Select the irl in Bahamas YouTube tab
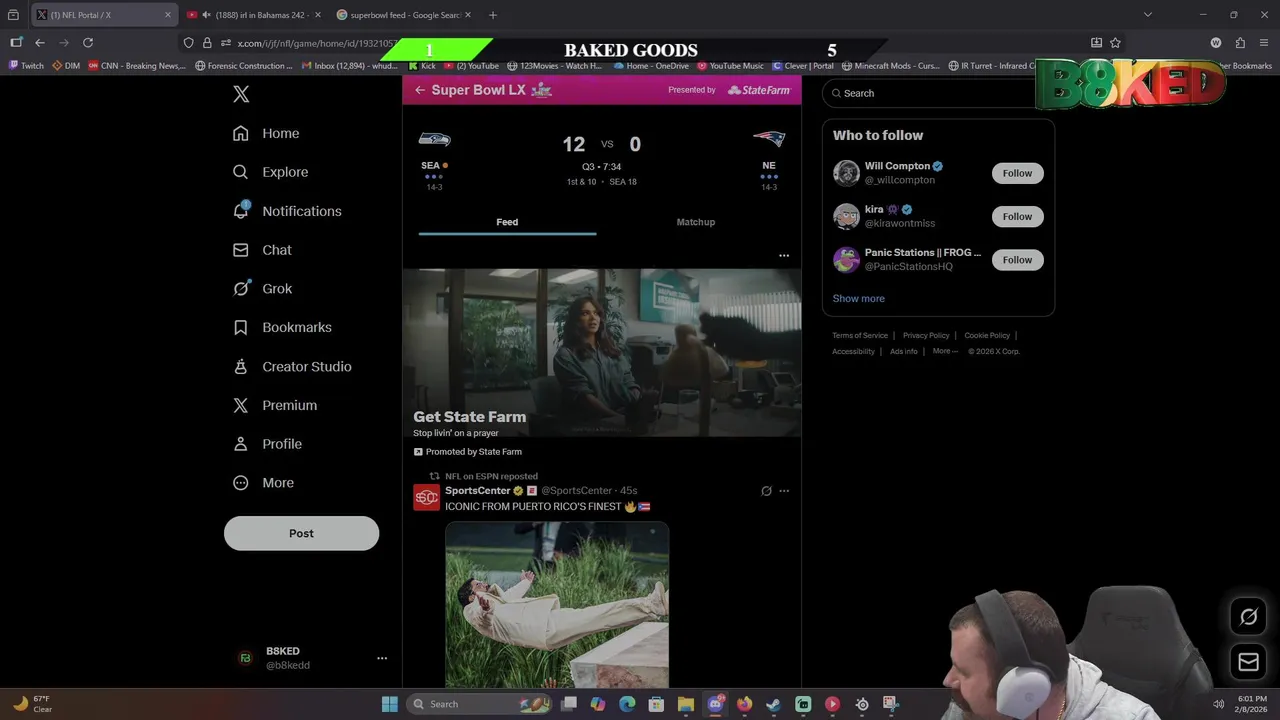Screen dimensions: 1280x720 [x=255, y=15]
